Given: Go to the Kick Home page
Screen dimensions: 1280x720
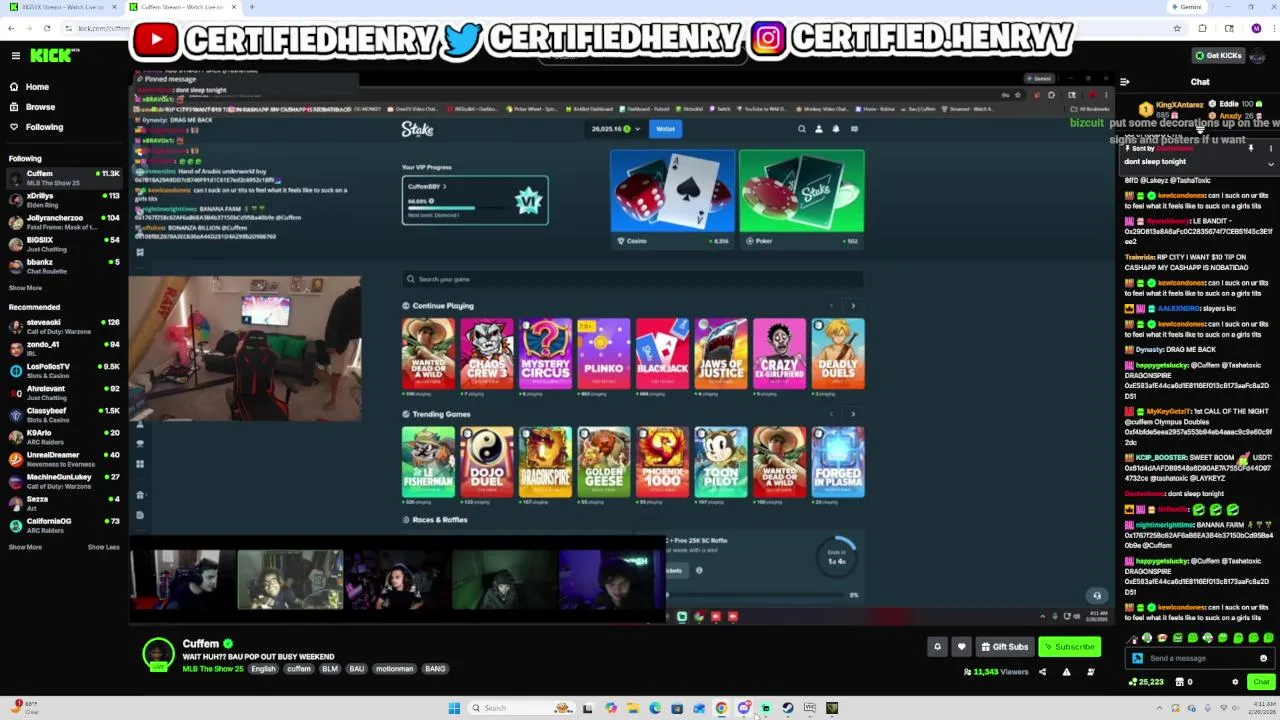Looking at the screenshot, I should pyautogui.click(x=29, y=87).
